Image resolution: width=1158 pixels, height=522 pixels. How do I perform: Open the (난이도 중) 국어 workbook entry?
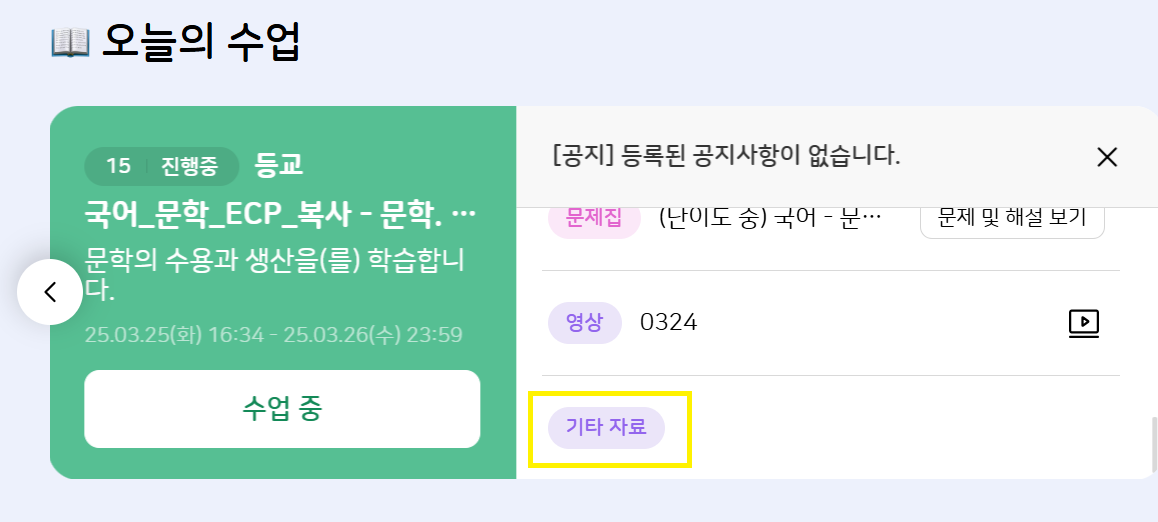tap(770, 217)
